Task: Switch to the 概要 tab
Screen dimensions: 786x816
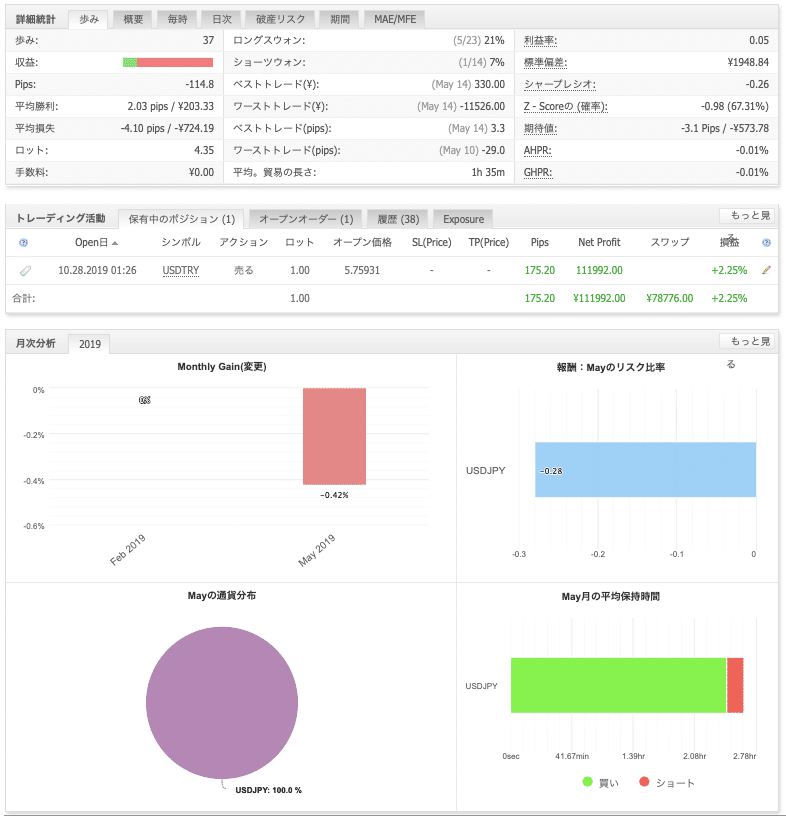Action: [x=133, y=19]
